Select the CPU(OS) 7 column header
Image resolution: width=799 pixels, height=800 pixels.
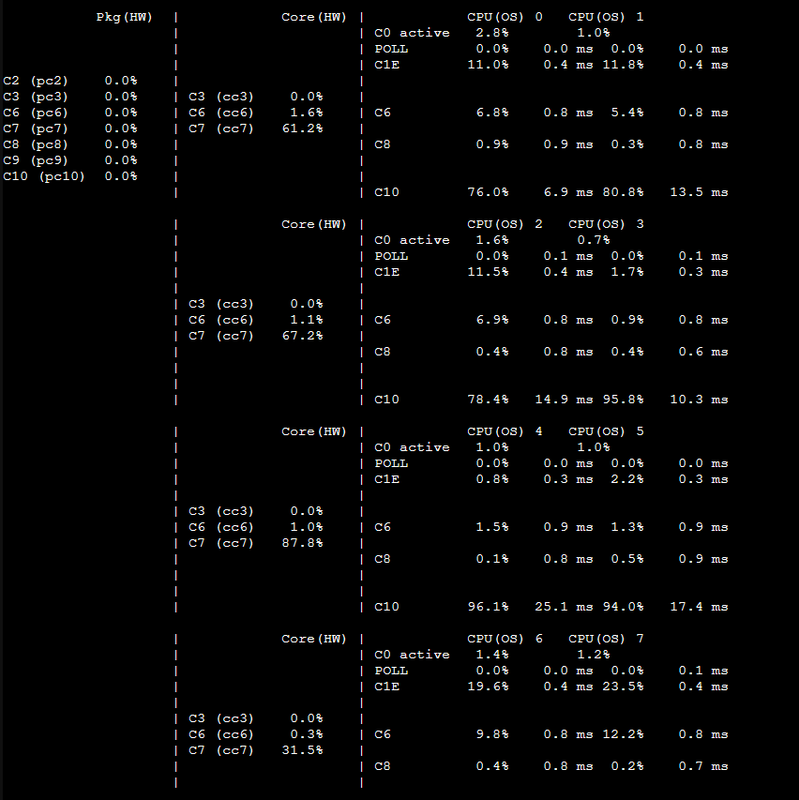606,639
